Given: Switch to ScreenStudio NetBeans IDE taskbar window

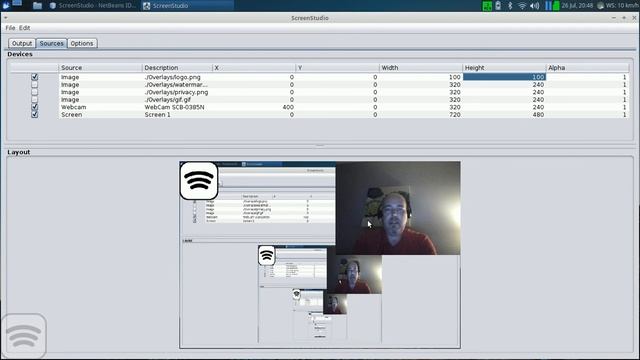Looking at the screenshot, I should 93,6.
